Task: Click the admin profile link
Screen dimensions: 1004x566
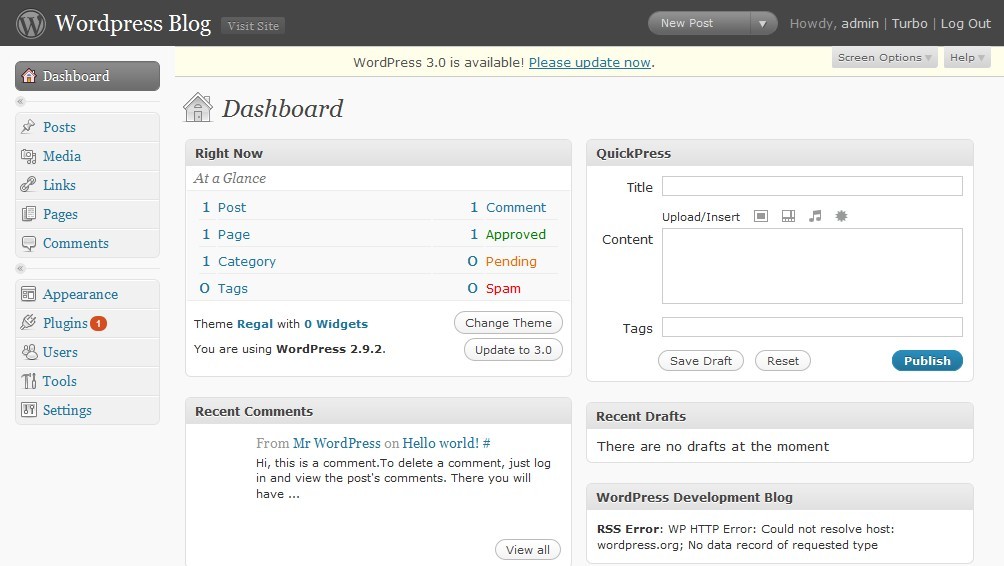Action: (859, 24)
